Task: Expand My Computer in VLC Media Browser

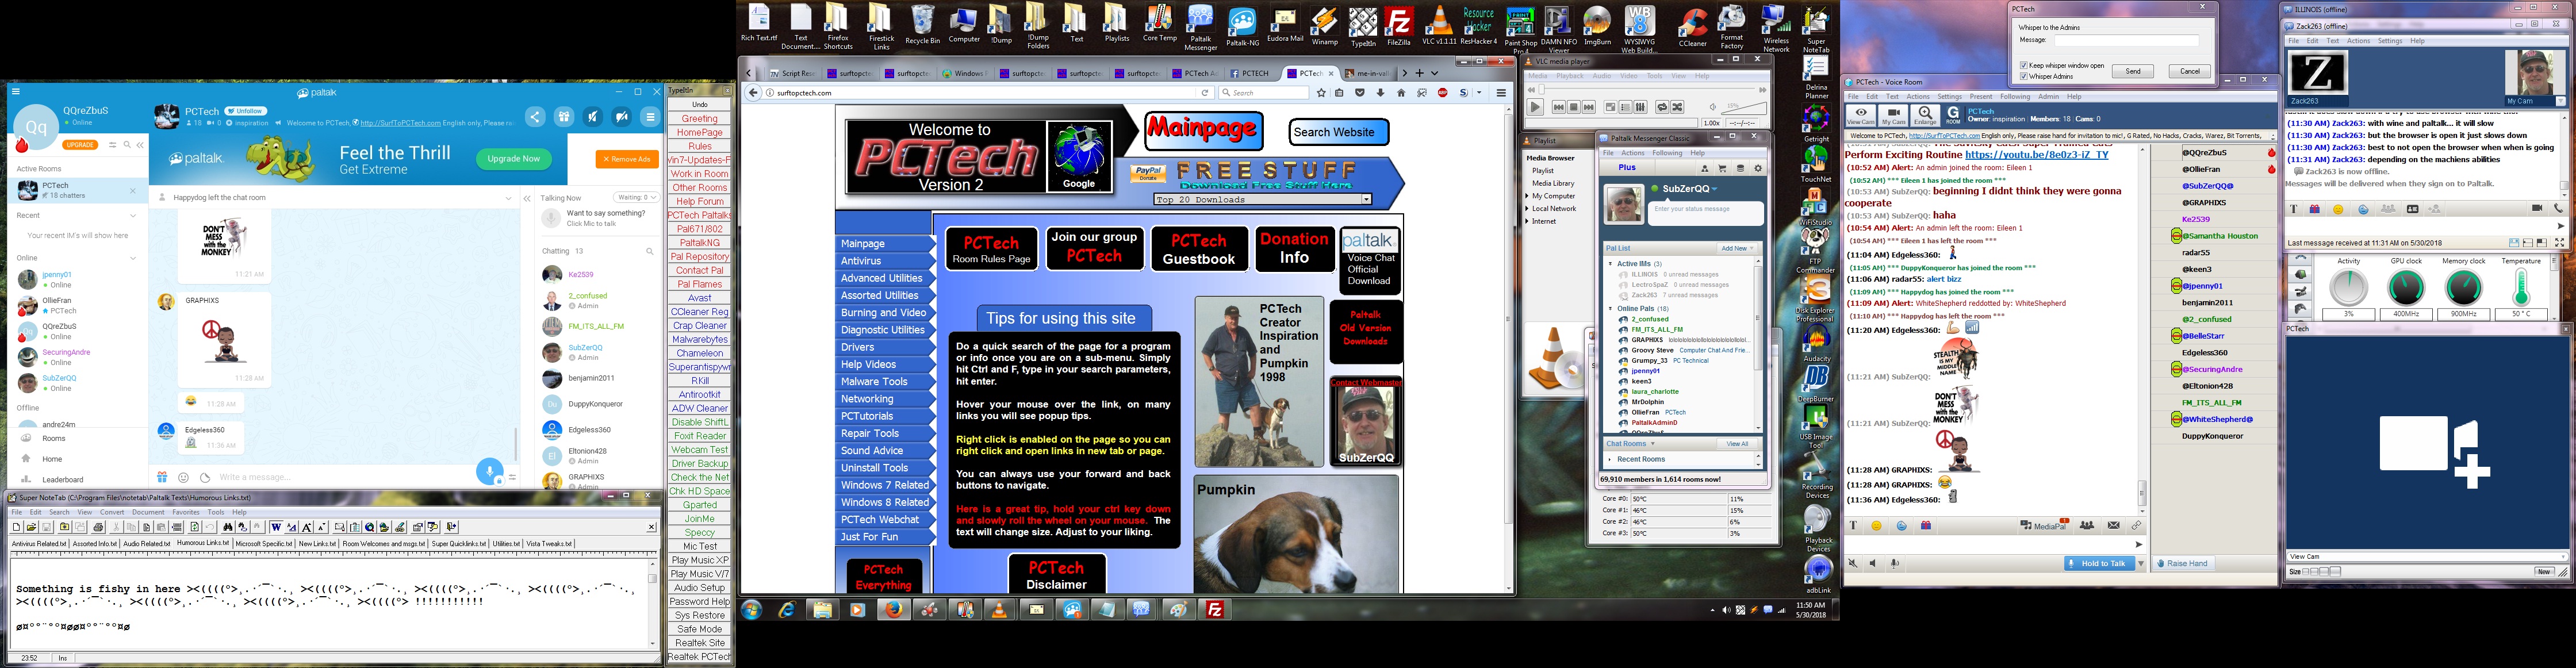Action: pyautogui.click(x=1528, y=196)
